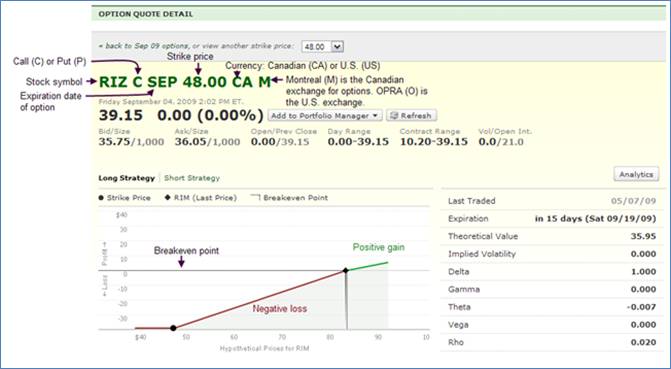Open the strike price 48.00 dropdown

323,46
